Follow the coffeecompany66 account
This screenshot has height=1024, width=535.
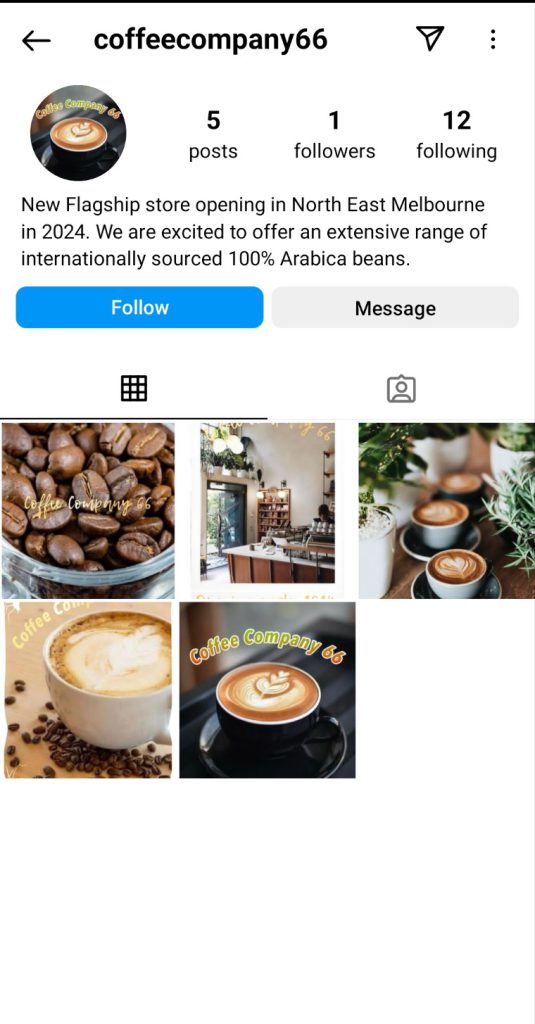(140, 307)
